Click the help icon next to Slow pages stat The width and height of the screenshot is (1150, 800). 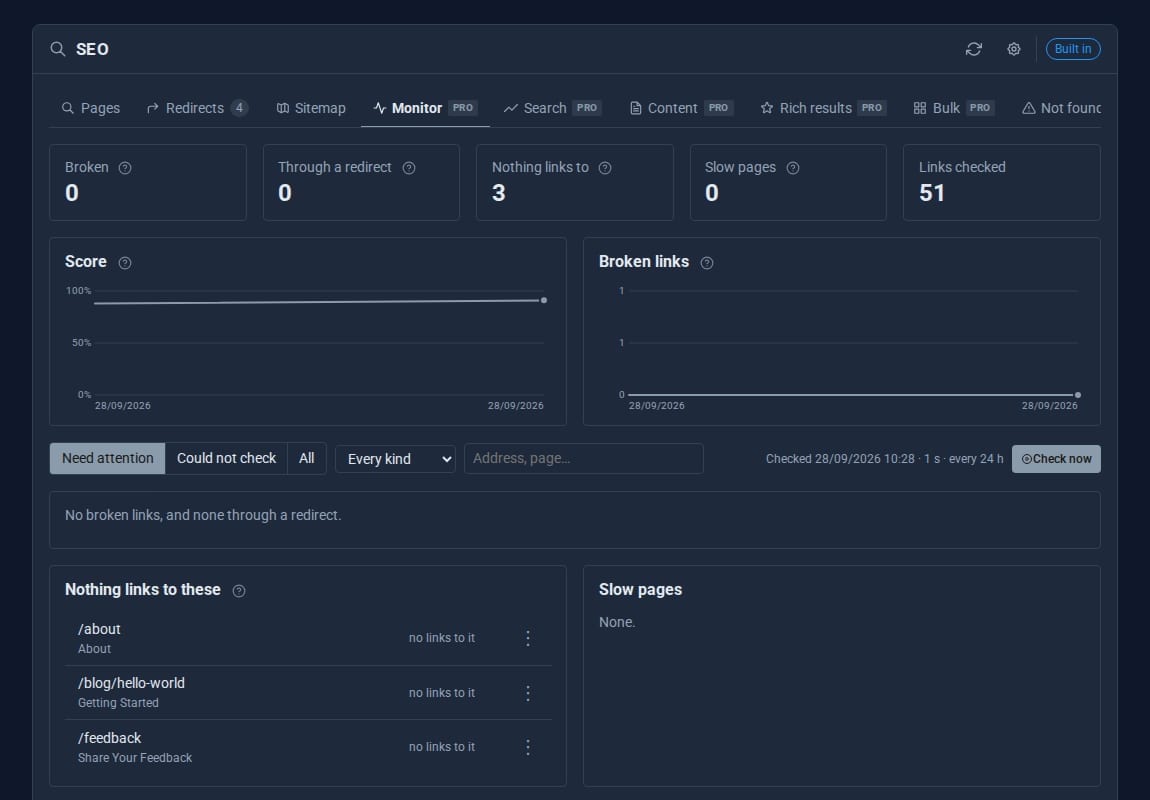pos(793,168)
